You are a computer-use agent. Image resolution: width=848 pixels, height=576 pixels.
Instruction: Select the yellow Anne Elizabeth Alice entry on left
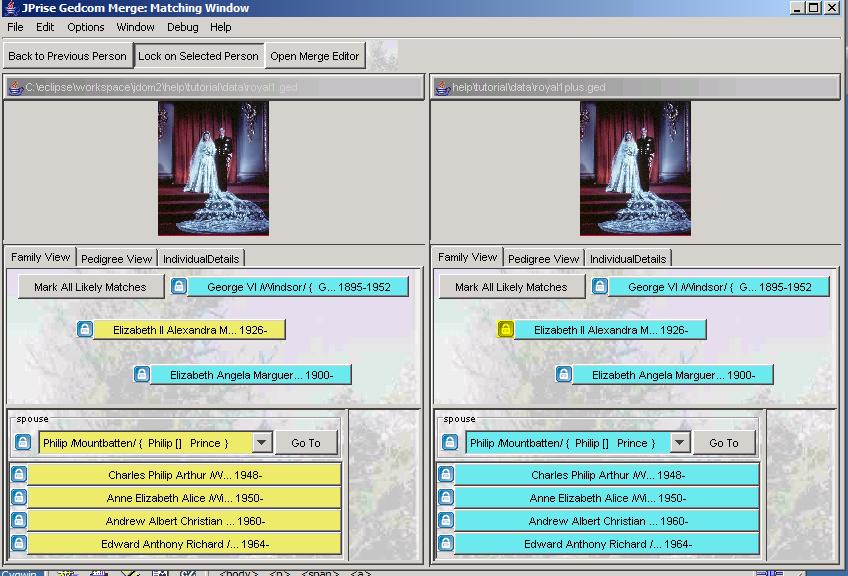(184, 498)
